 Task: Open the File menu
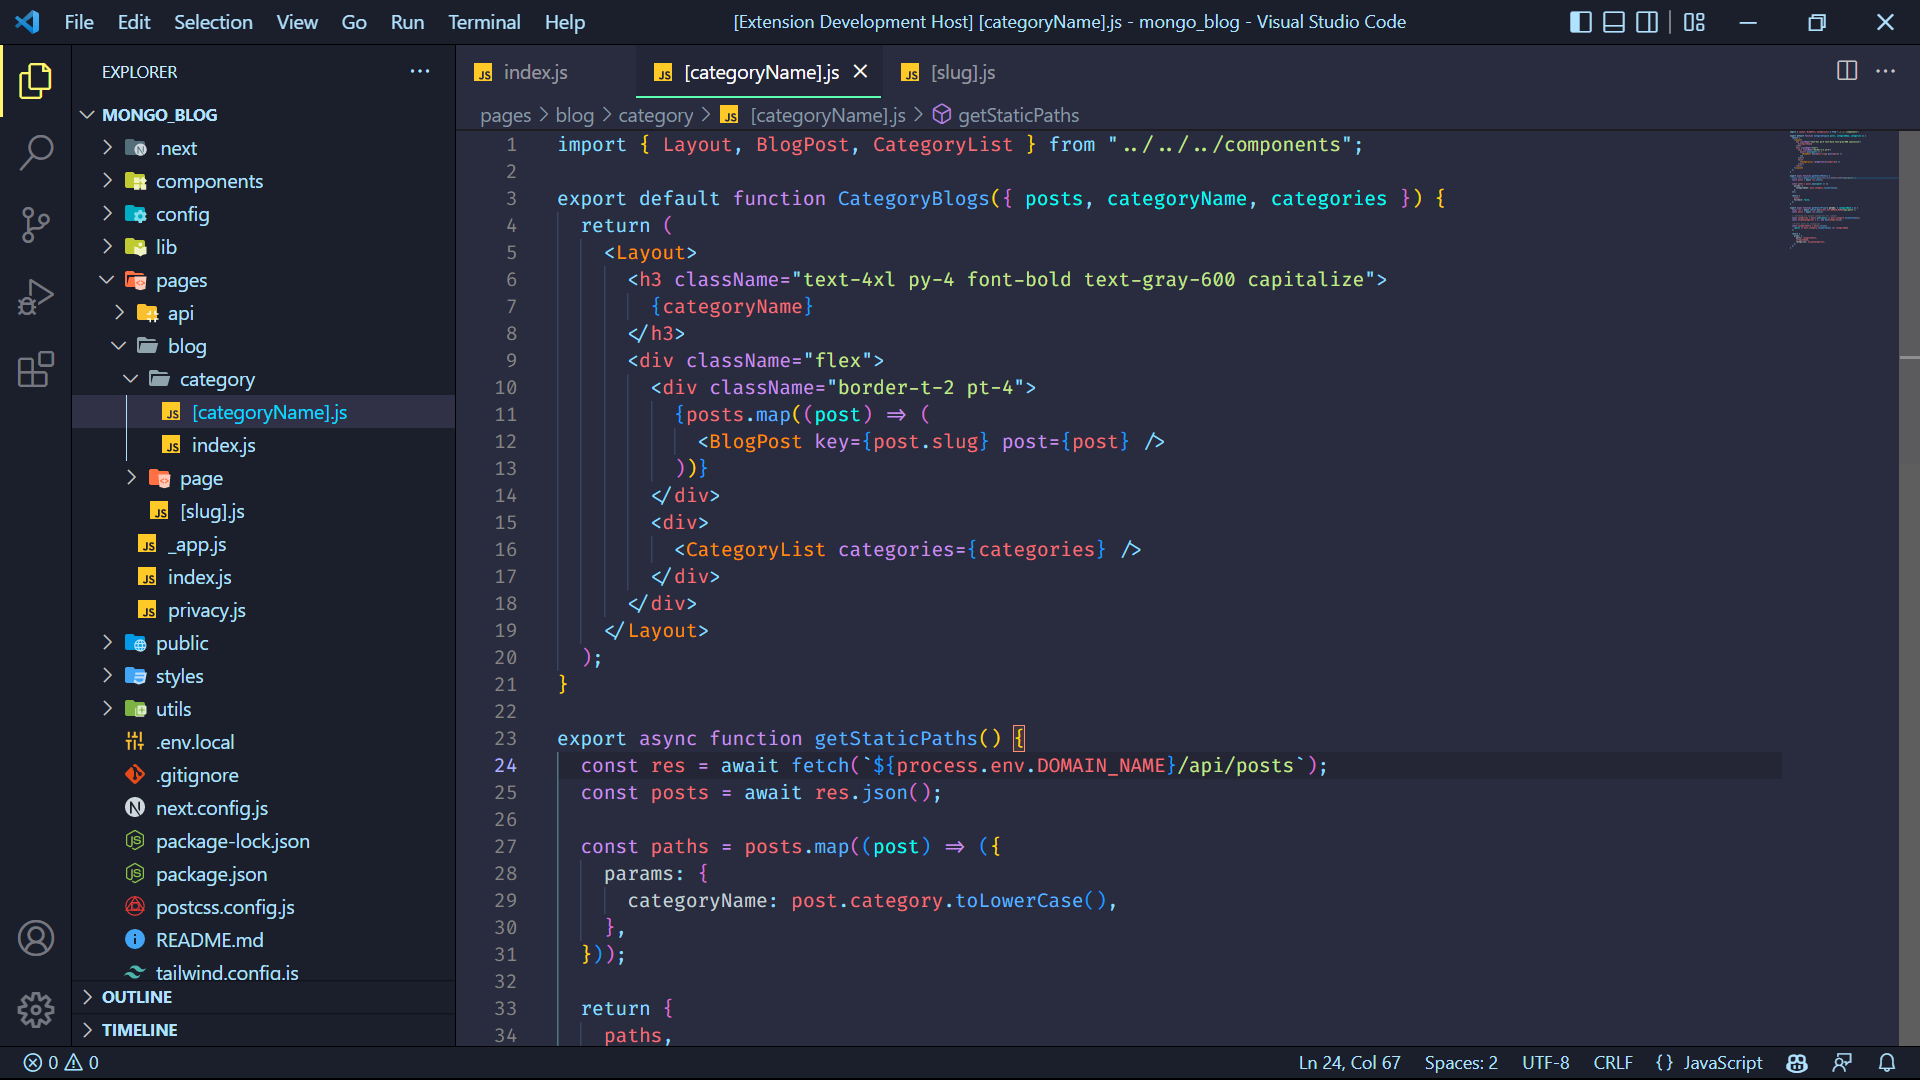[79, 22]
